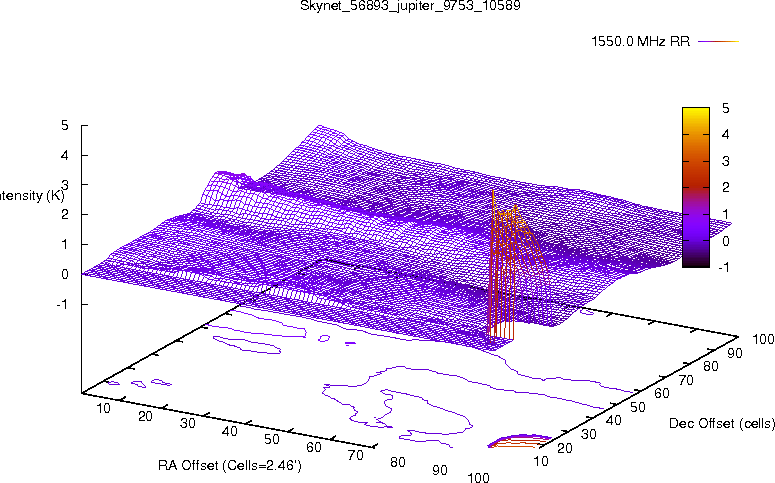775x483 pixels.
Task: Select the color bar tick label 0
Action: coord(725,241)
